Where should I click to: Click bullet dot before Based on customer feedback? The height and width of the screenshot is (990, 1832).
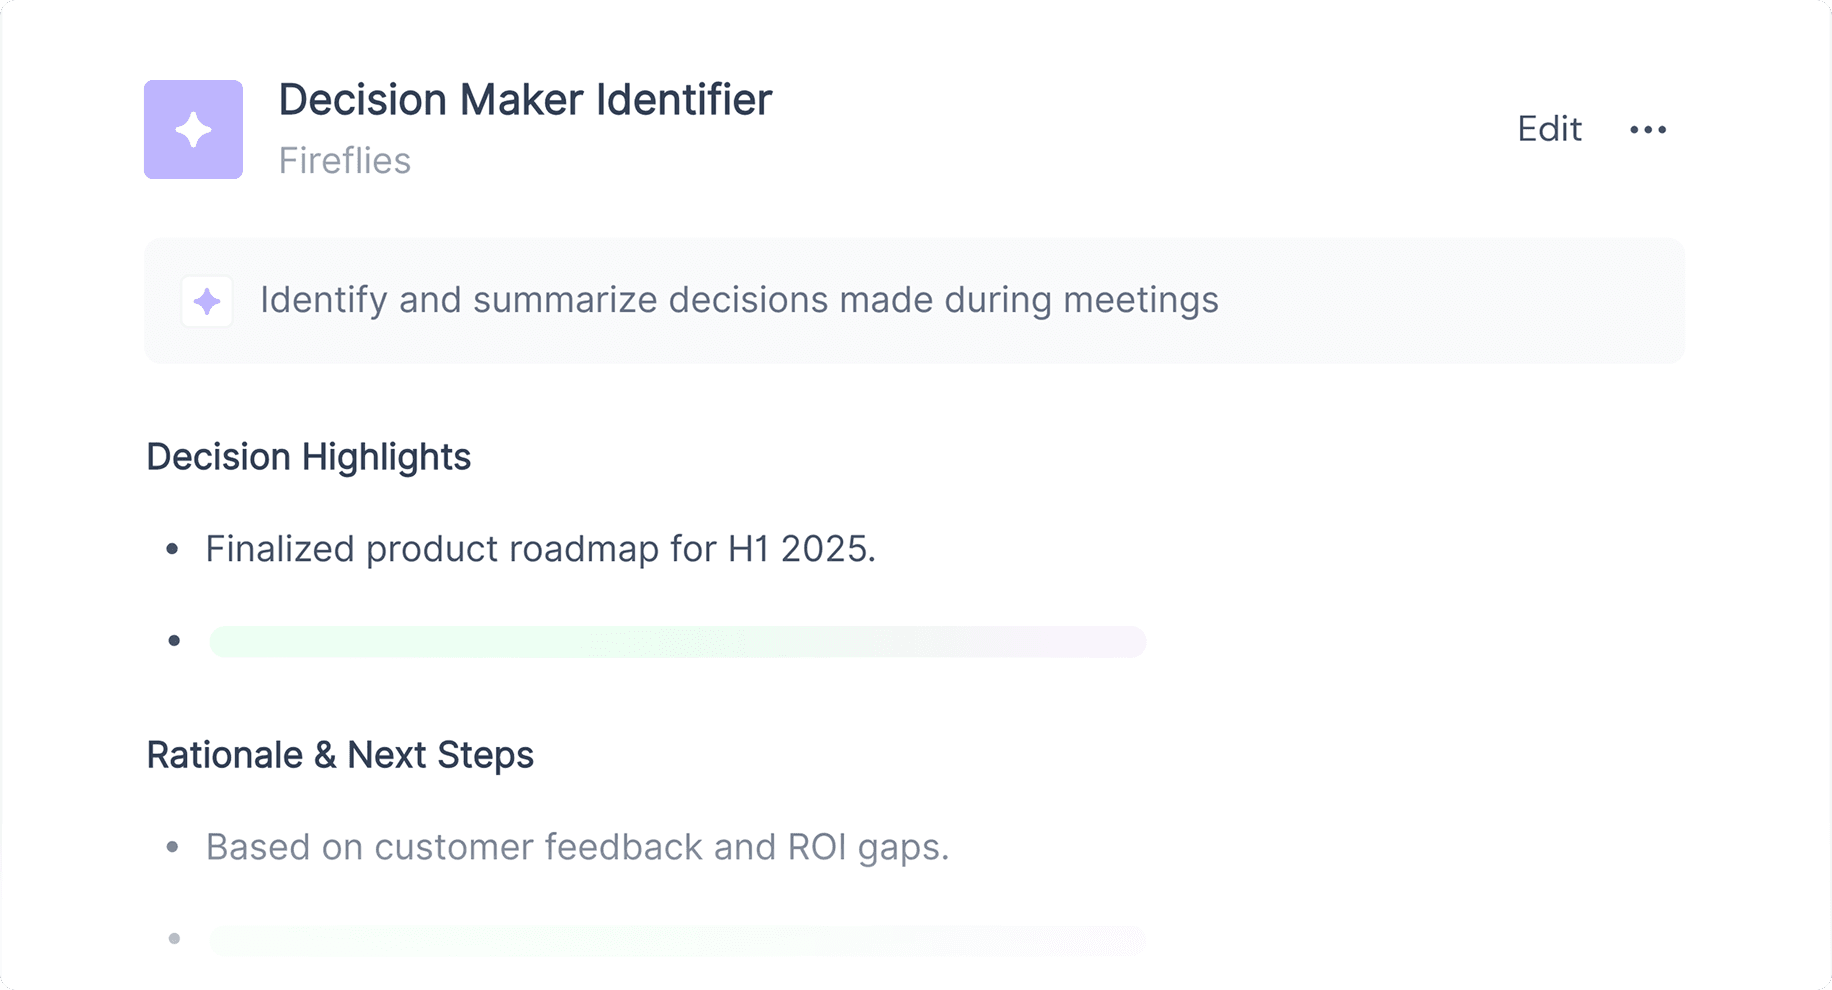(173, 847)
